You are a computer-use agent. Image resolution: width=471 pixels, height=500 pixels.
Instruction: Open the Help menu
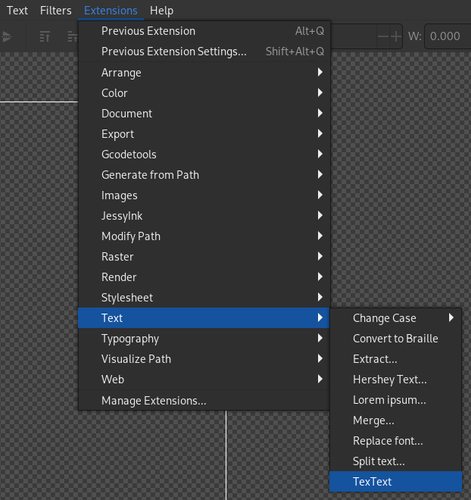pos(161,11)
